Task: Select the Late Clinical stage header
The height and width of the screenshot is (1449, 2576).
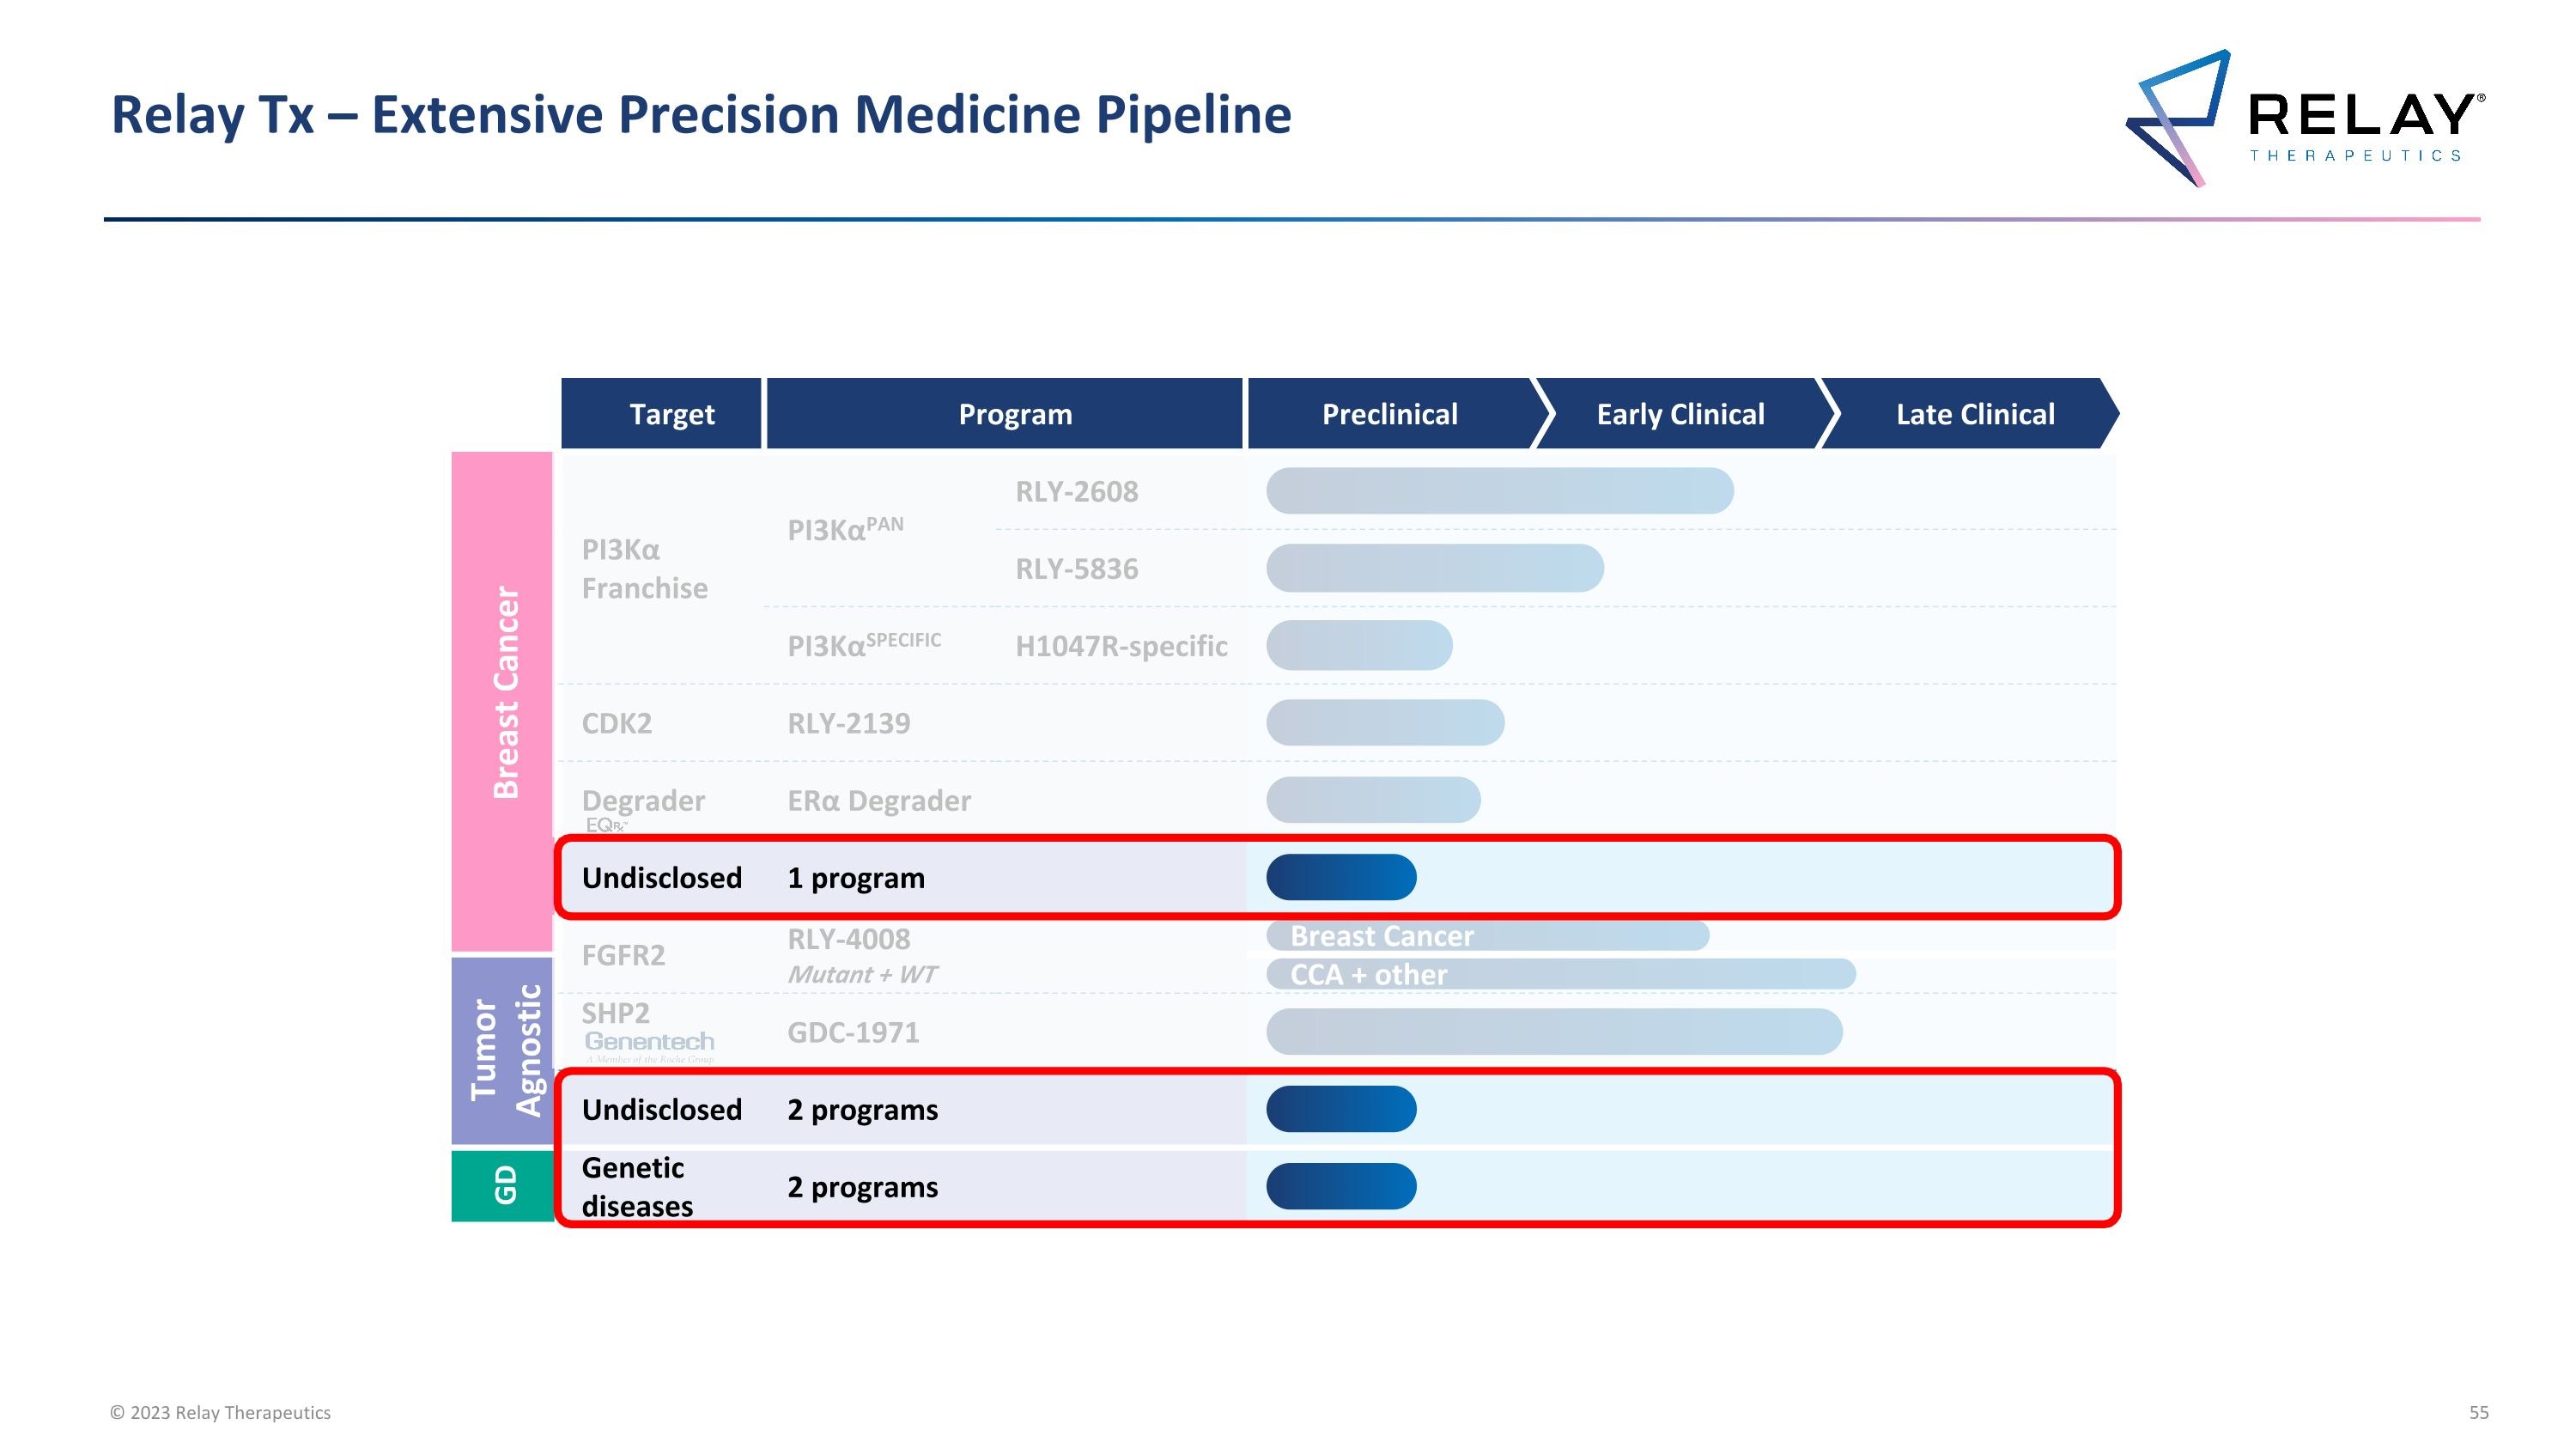Action: pyautogui.click(x=1974, y=414)
